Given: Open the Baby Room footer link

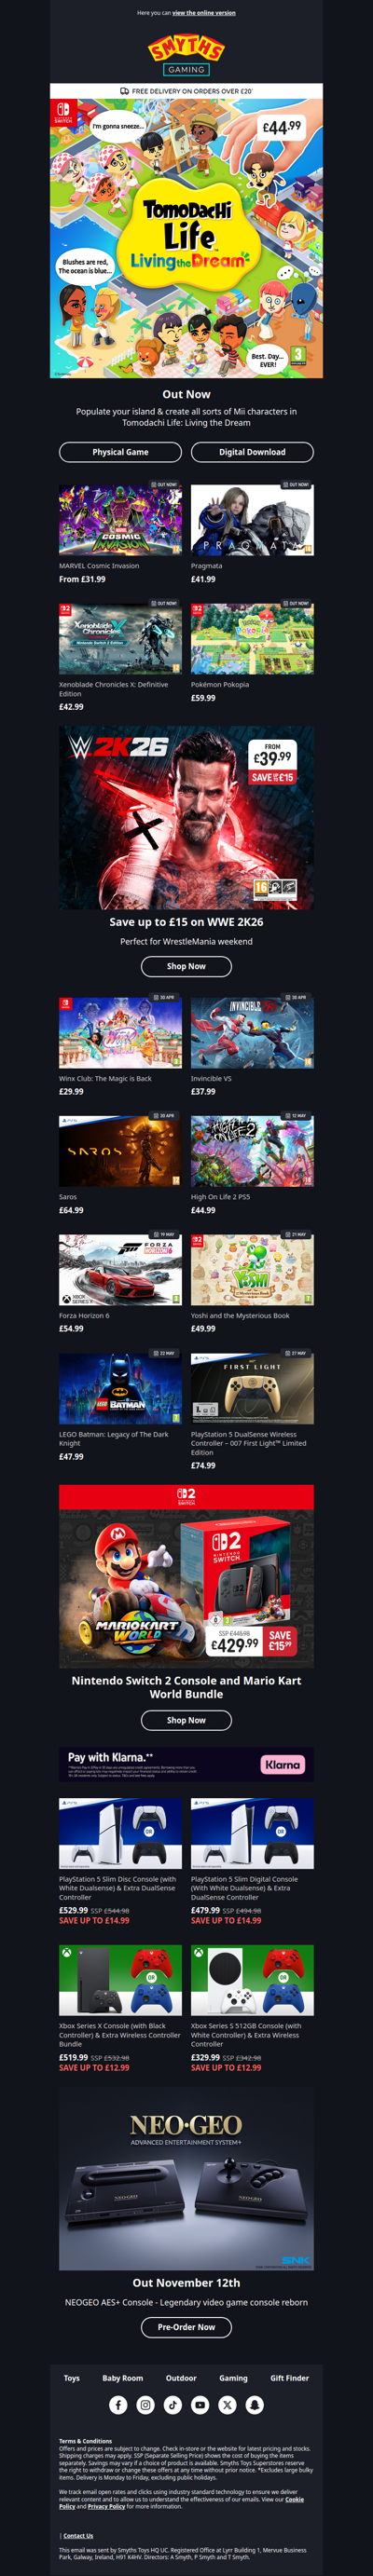Looking at the screenshot, I should (122, 2378).
